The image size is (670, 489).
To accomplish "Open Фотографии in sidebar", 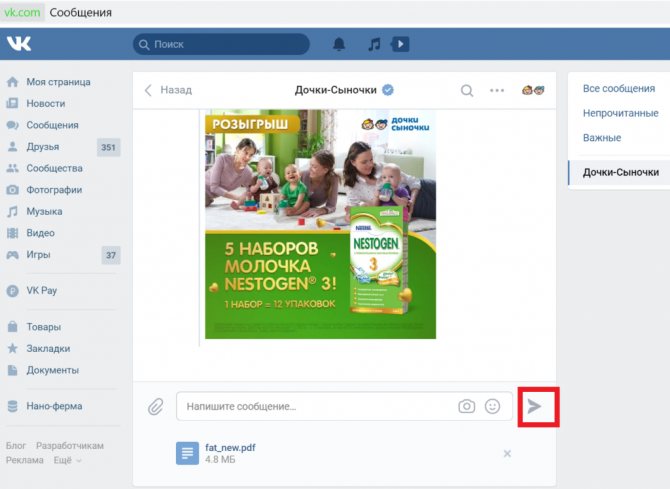I will [54, 189].
